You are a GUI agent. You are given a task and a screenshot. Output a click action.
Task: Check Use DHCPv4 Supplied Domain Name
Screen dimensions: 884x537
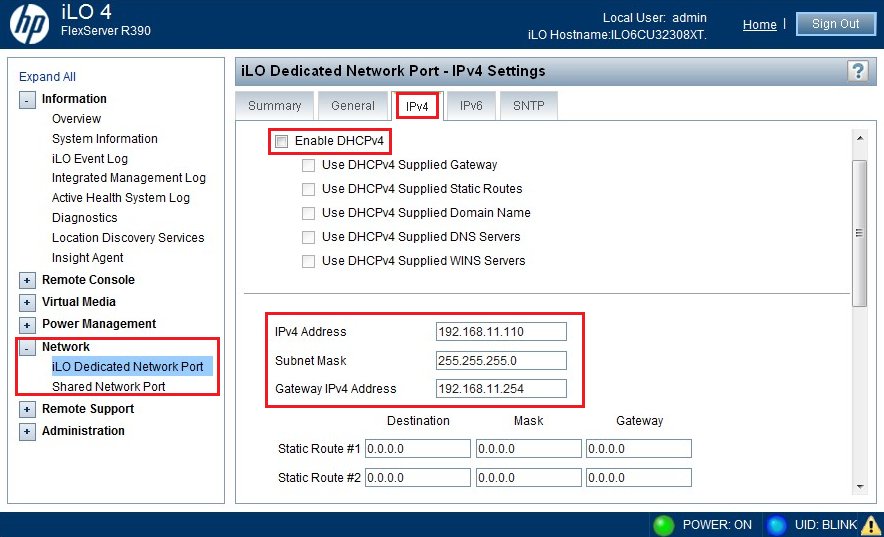click(x=308, y=214)
